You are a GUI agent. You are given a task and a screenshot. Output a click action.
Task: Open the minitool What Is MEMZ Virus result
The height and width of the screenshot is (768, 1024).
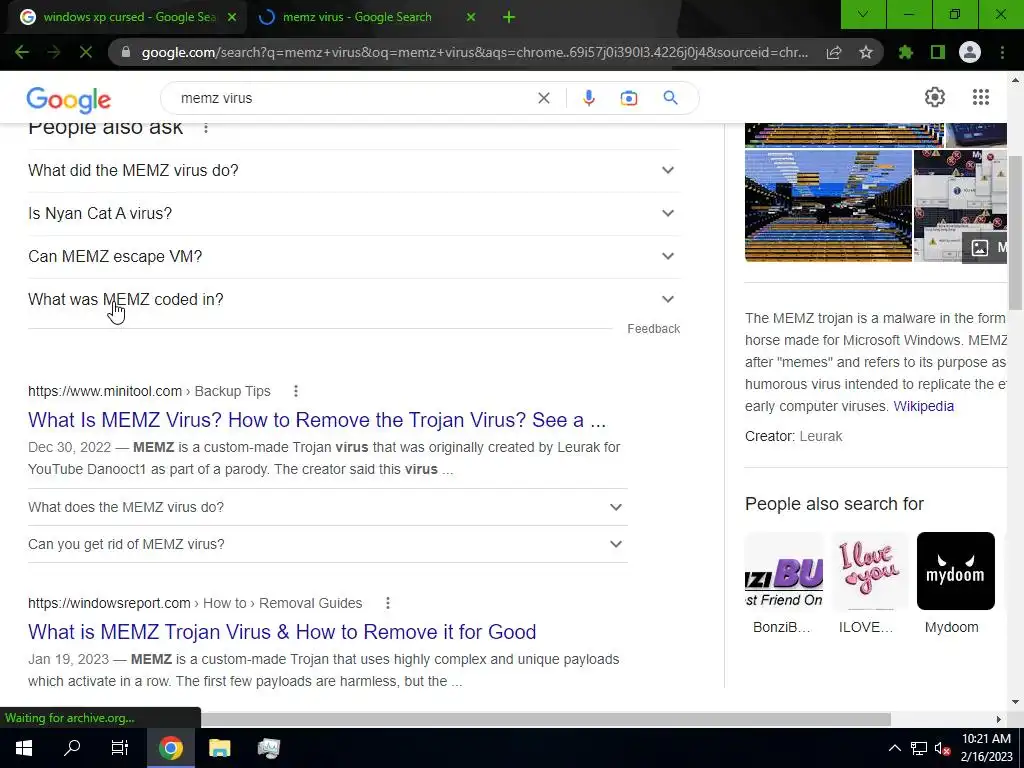coord(317,420)
